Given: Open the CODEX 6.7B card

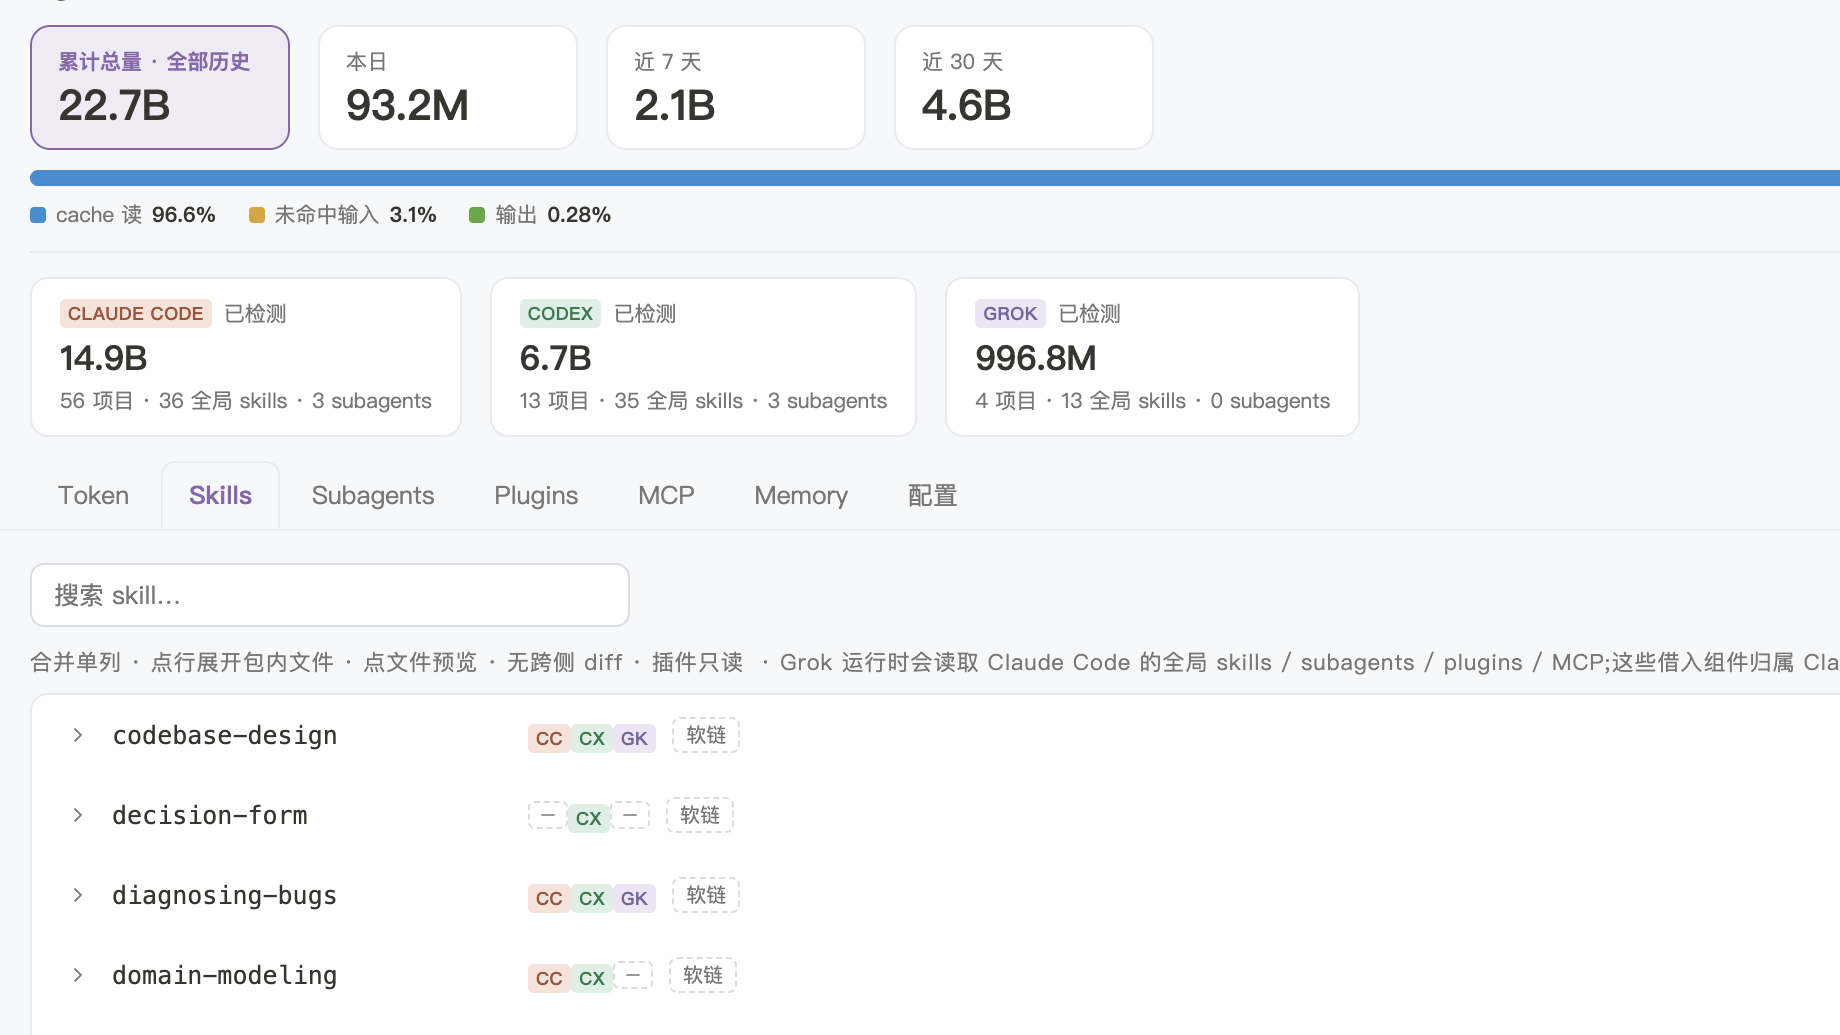Looking at the screenshot, I should tap(703, 357).
